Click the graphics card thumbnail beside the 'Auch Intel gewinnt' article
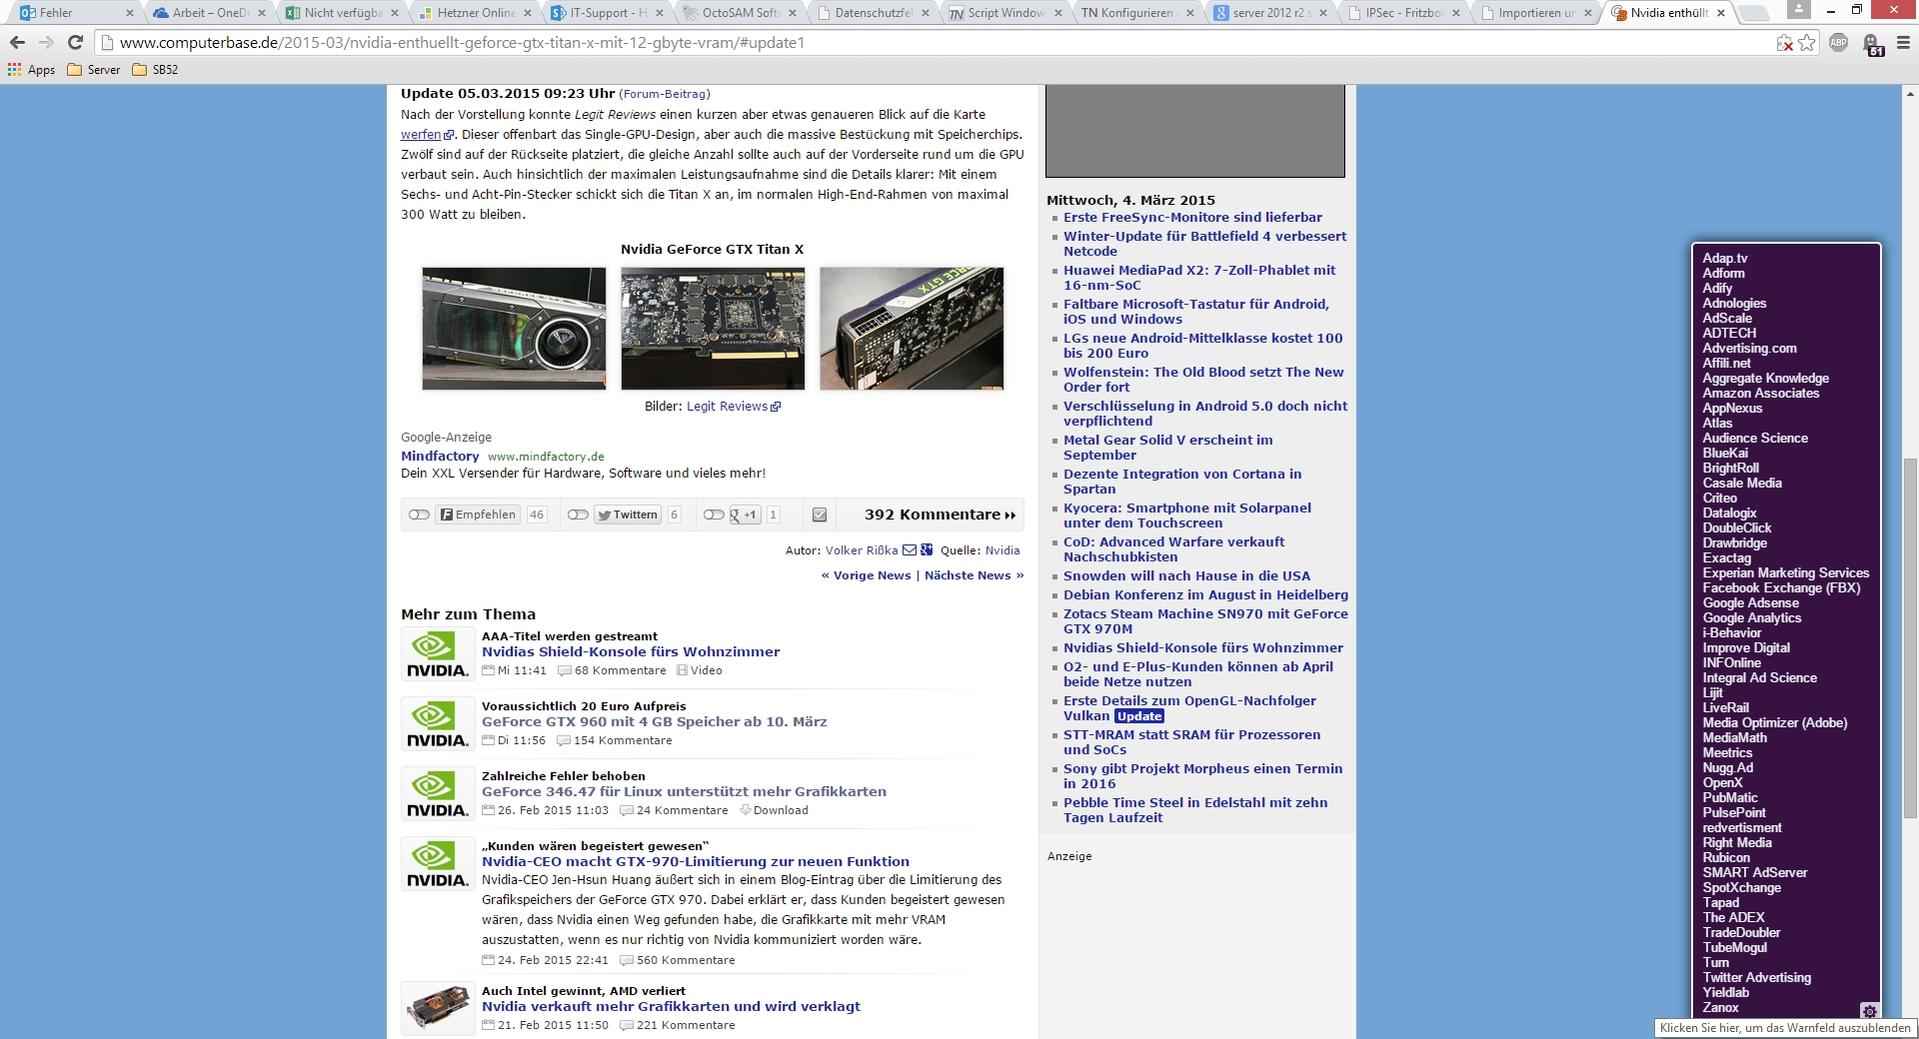 [x=438, y=1008]
